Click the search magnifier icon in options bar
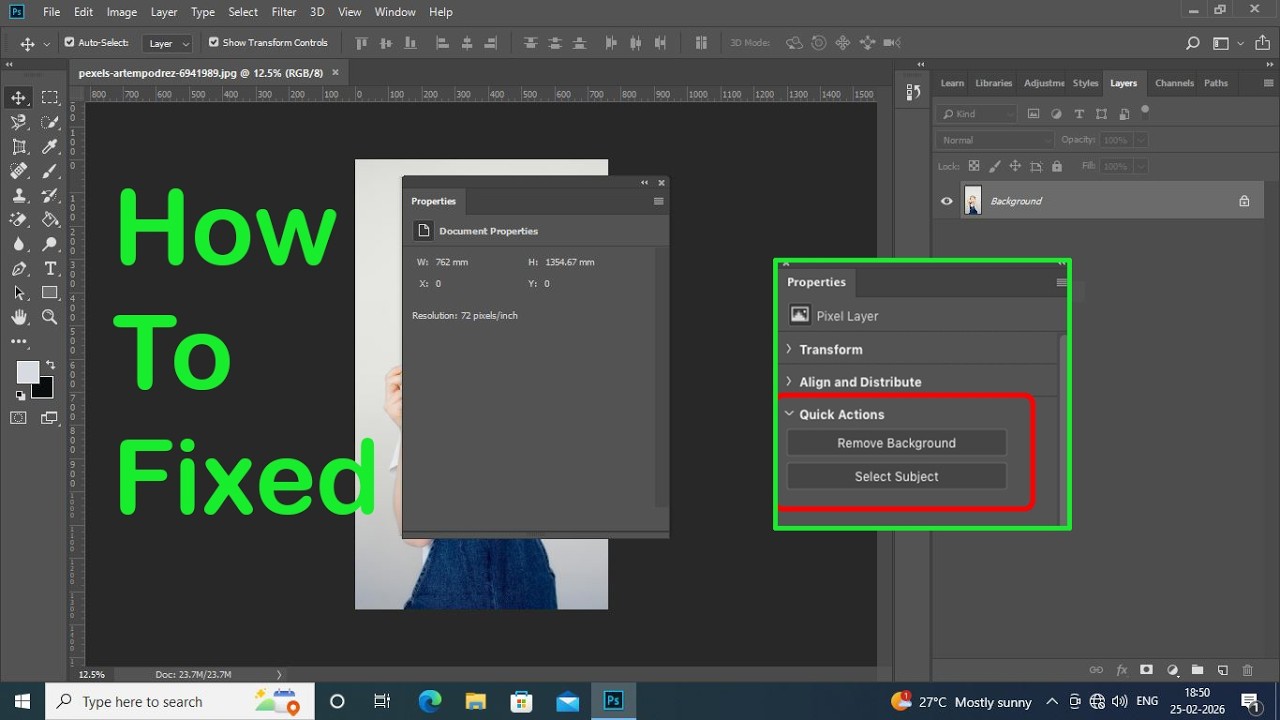The image size is (1280, 720). point(1192,43)
